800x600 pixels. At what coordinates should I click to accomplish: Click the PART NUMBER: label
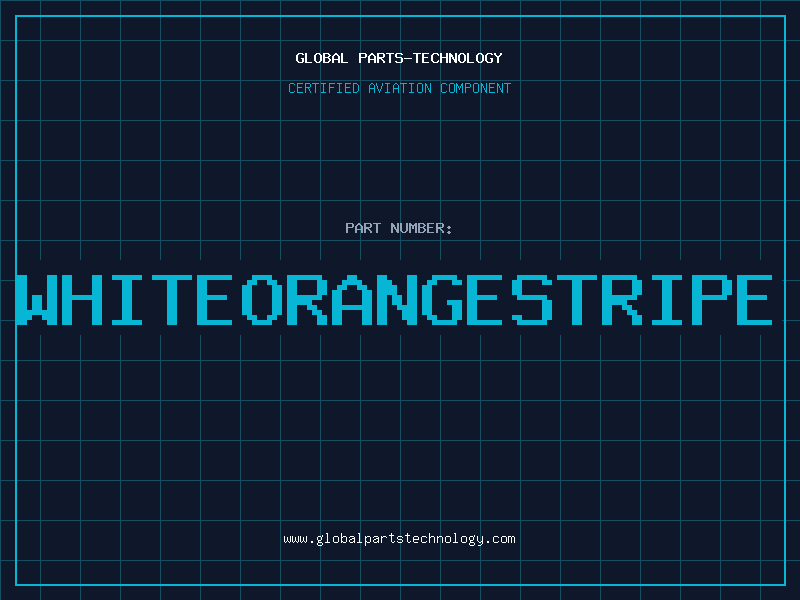click(x=399, y=228)
